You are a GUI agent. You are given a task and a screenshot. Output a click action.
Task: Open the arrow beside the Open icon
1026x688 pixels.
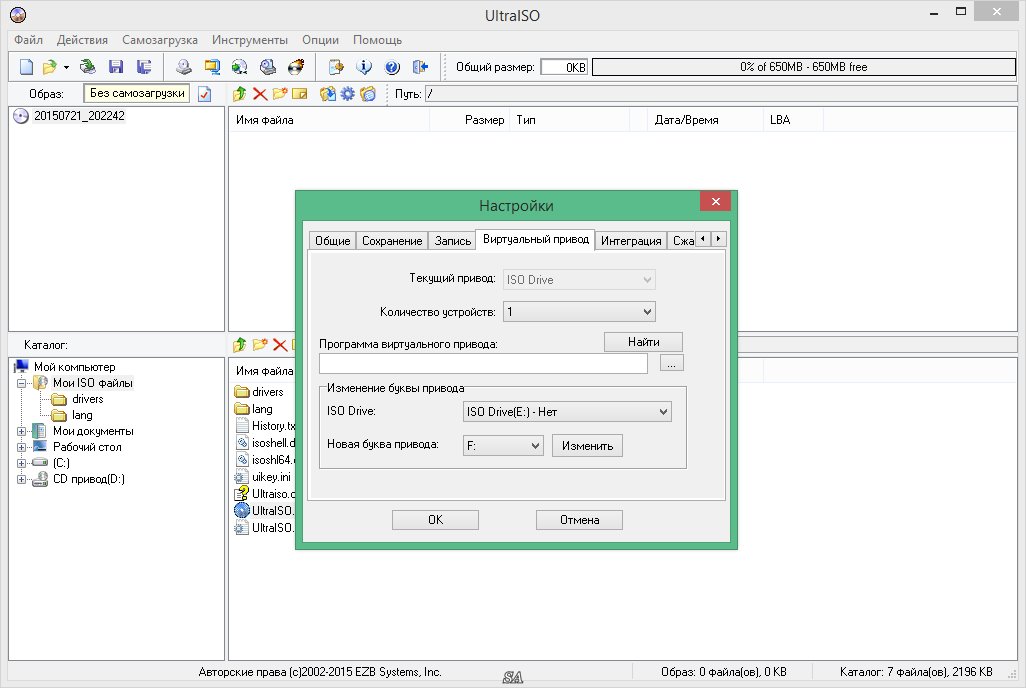66,67
